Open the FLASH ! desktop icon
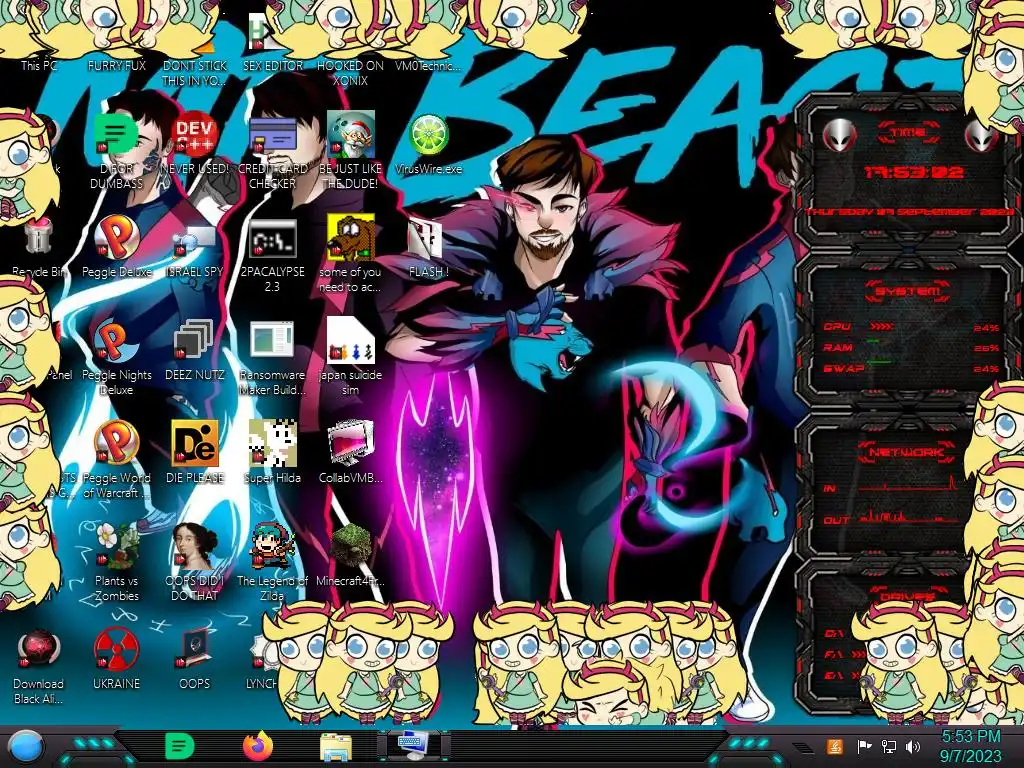 tap(426, 239)
